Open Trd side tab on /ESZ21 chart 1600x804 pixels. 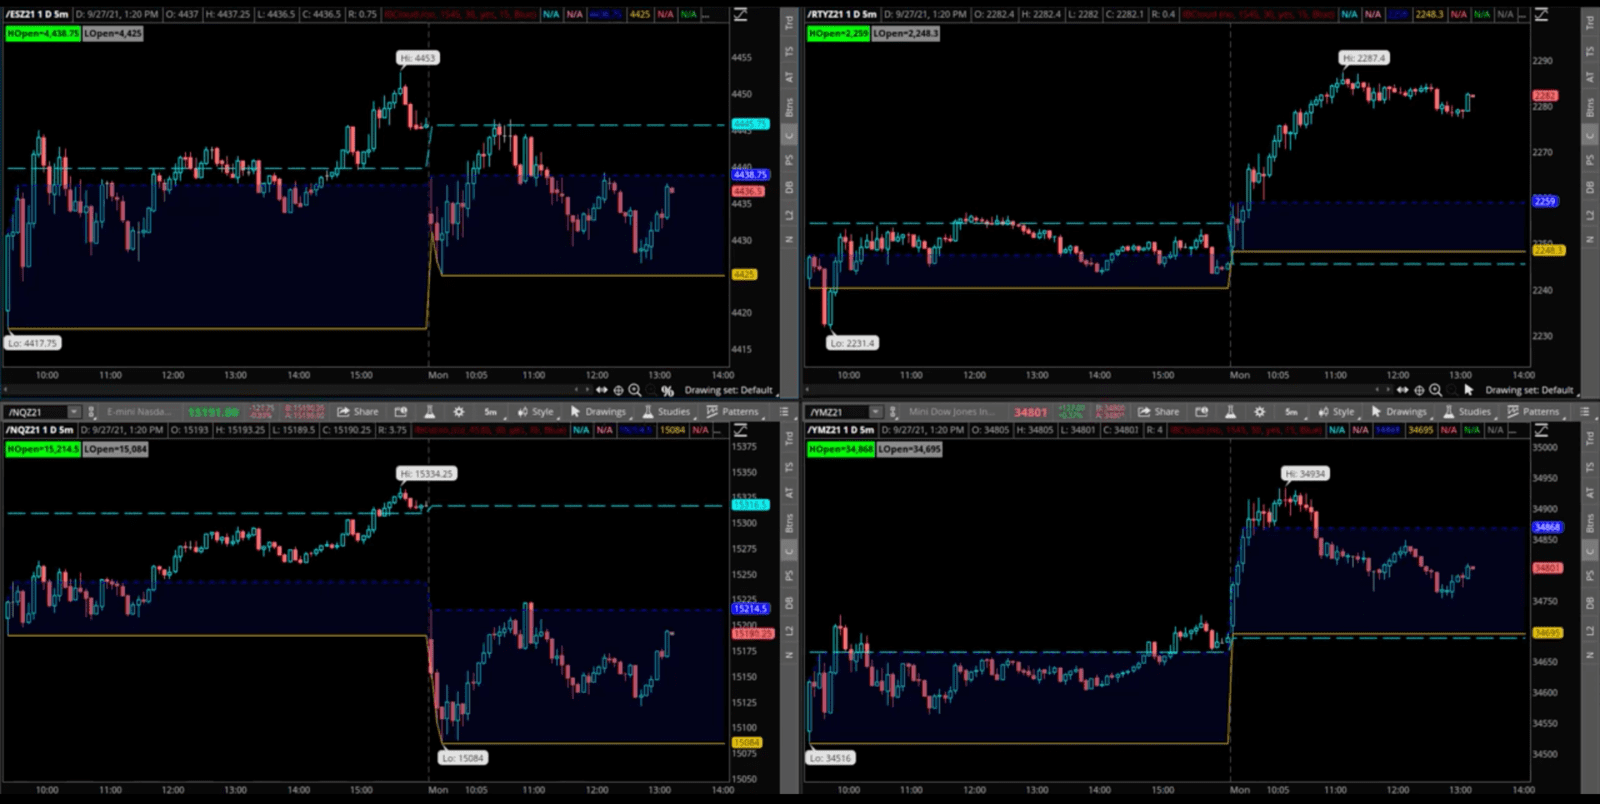(x=789, y=21)
